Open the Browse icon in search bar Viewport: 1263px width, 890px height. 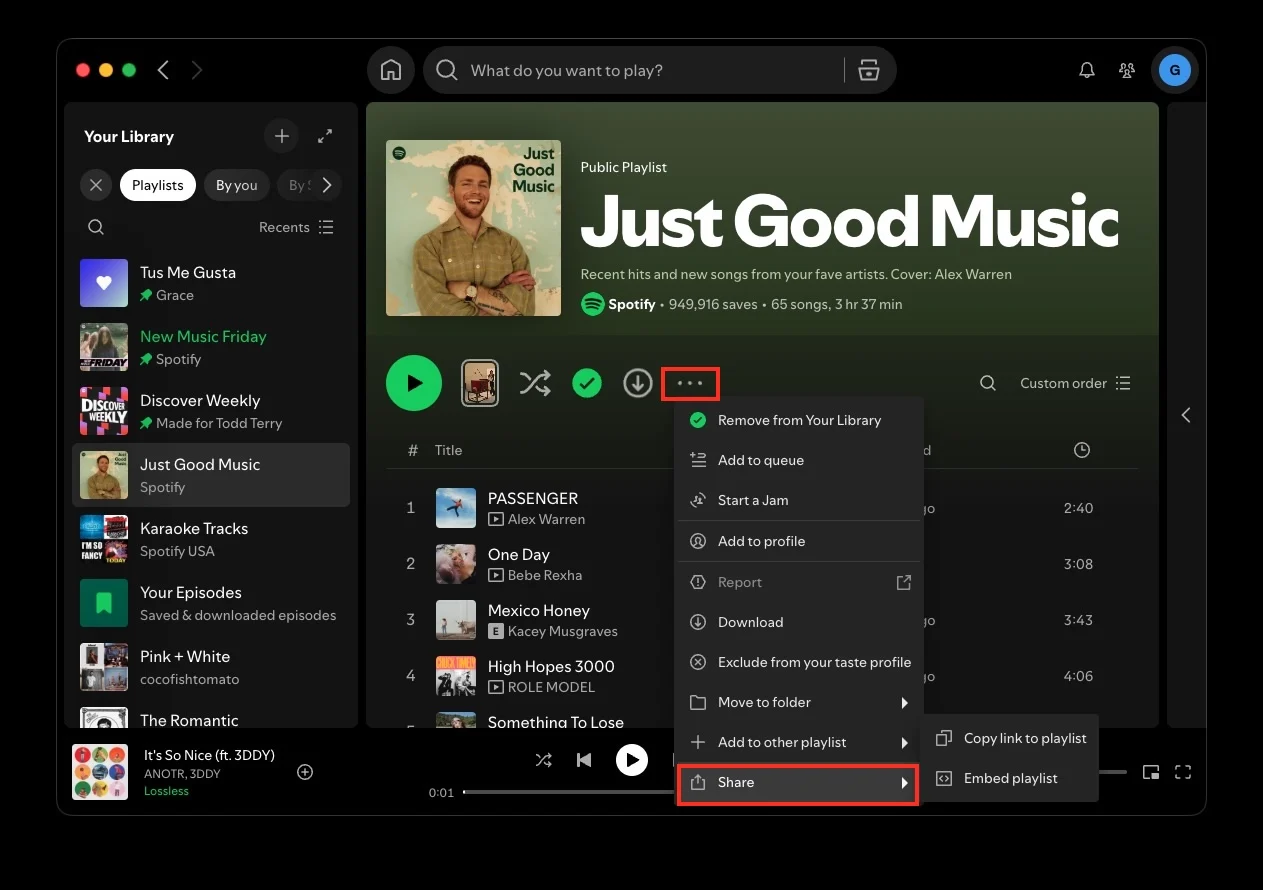[x=868, y=70]
